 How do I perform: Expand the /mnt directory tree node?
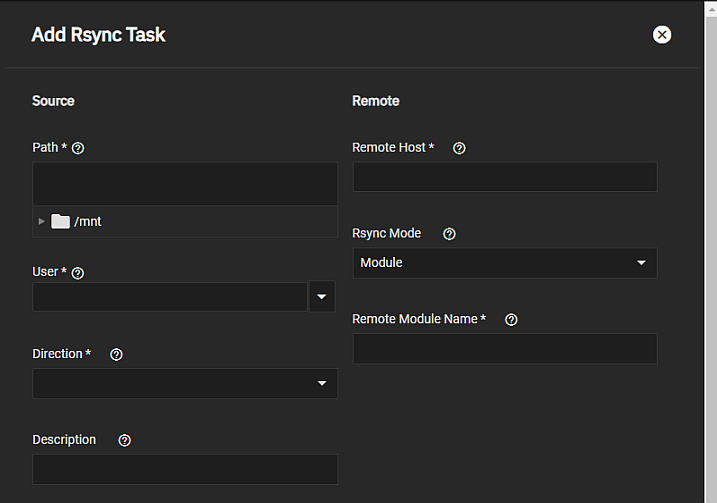tap(41, 221)
